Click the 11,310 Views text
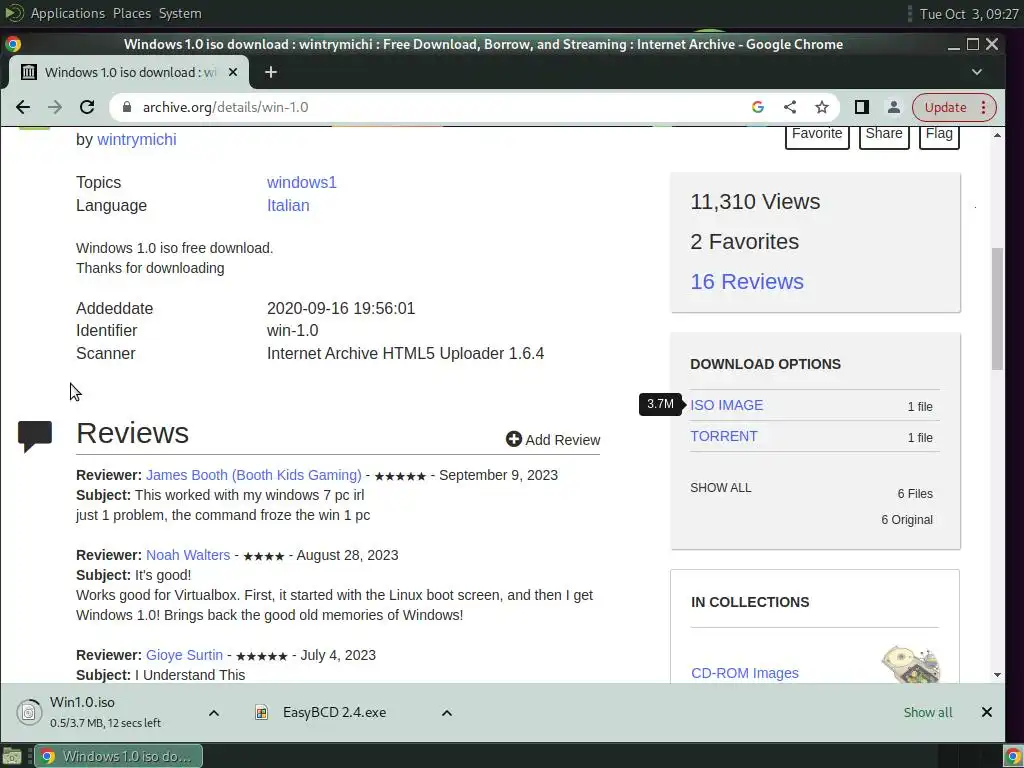Image resolution: width=1024 pixels, height=768 pixels. (x=755, y=201)
